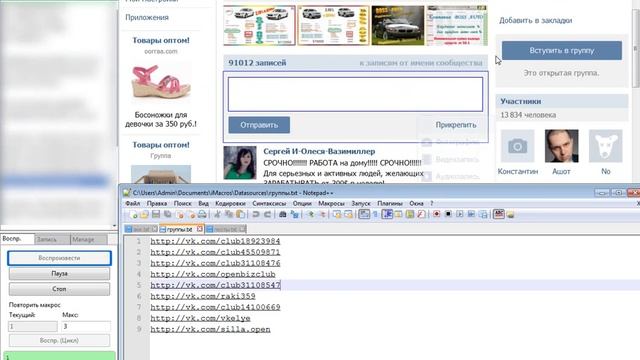Click the Playback macro icon in Notepad++
The width and height of the screenshot is (640, 360).
[460, 214]
